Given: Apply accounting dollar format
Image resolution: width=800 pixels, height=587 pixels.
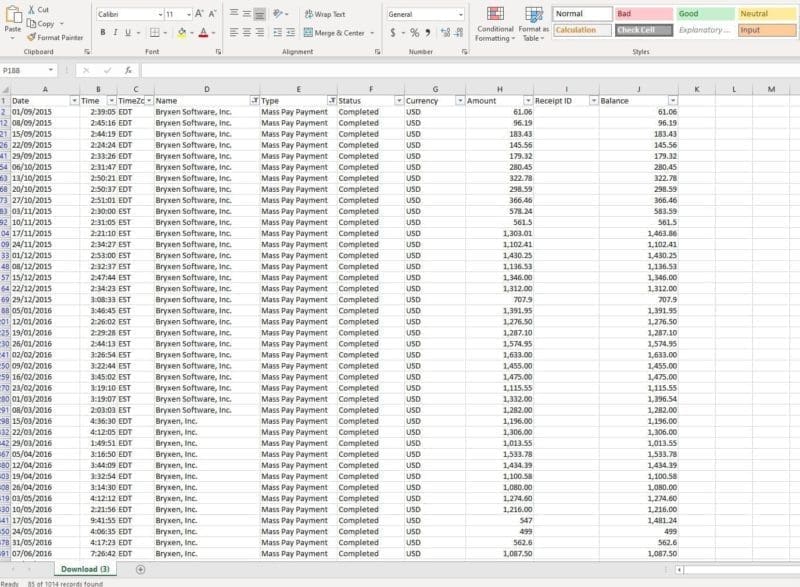Looking at the screenshot, I should point(393,33).
